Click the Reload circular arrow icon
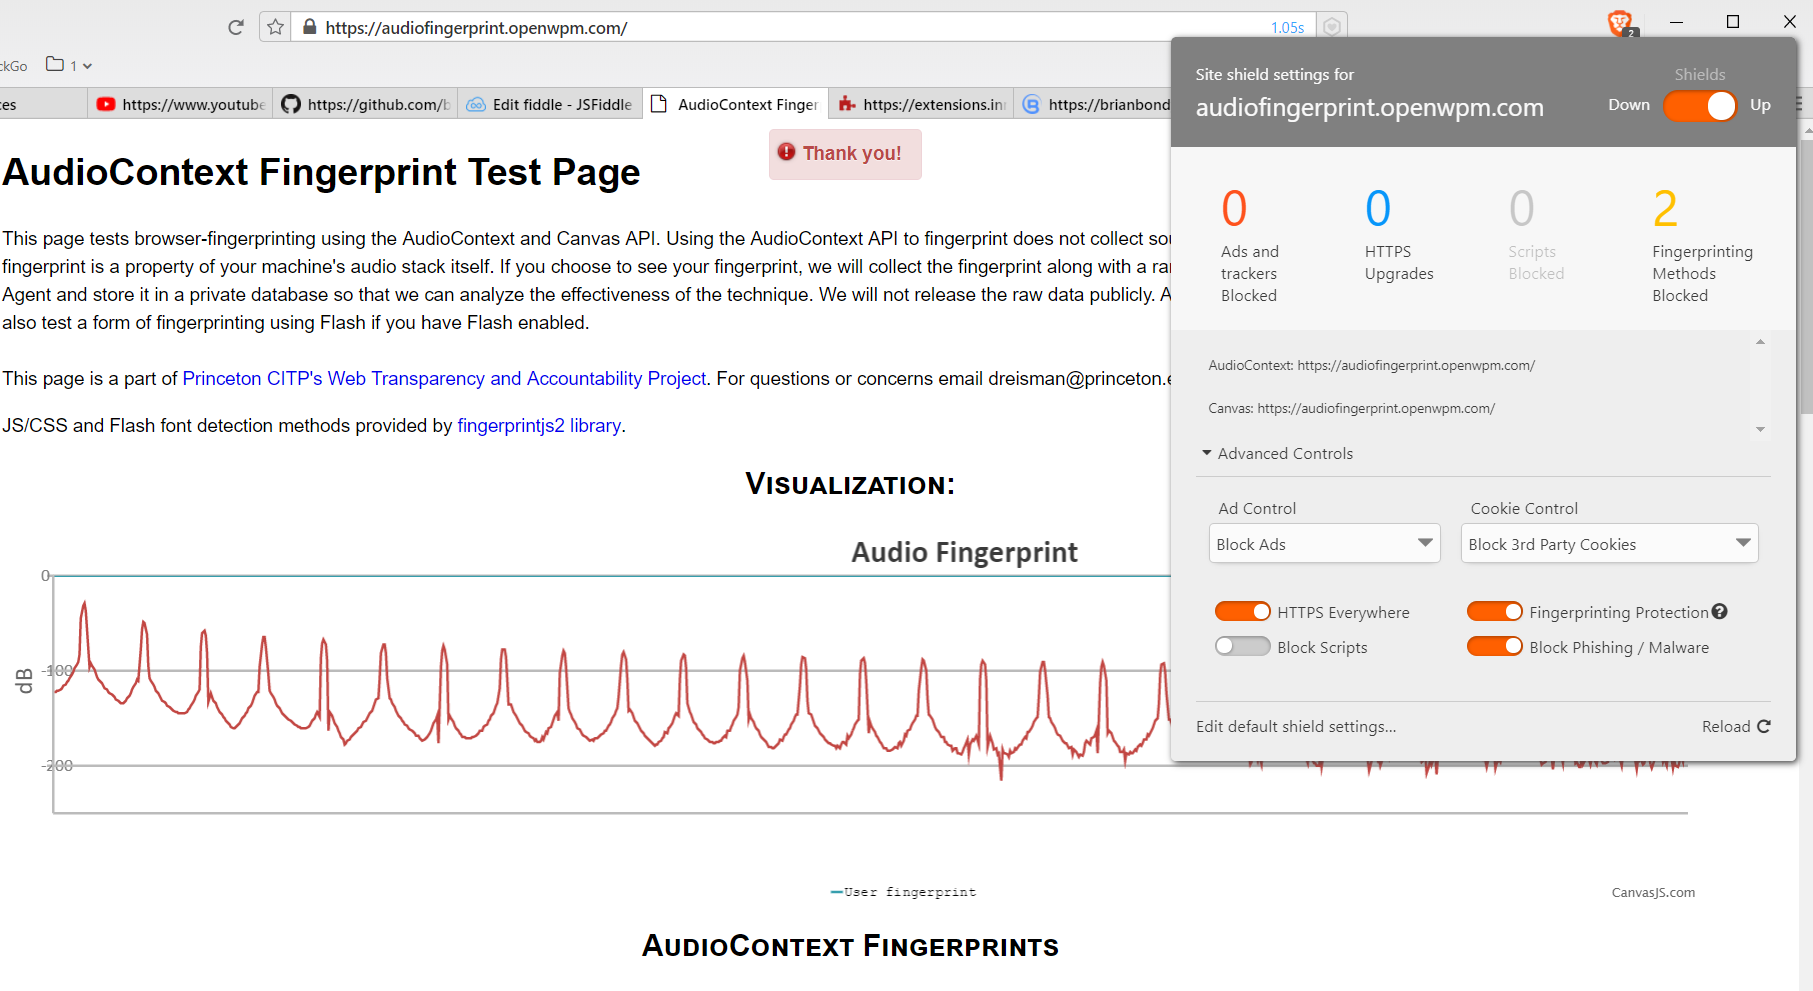1813x991 pixels. click(x=1764, y=726)
